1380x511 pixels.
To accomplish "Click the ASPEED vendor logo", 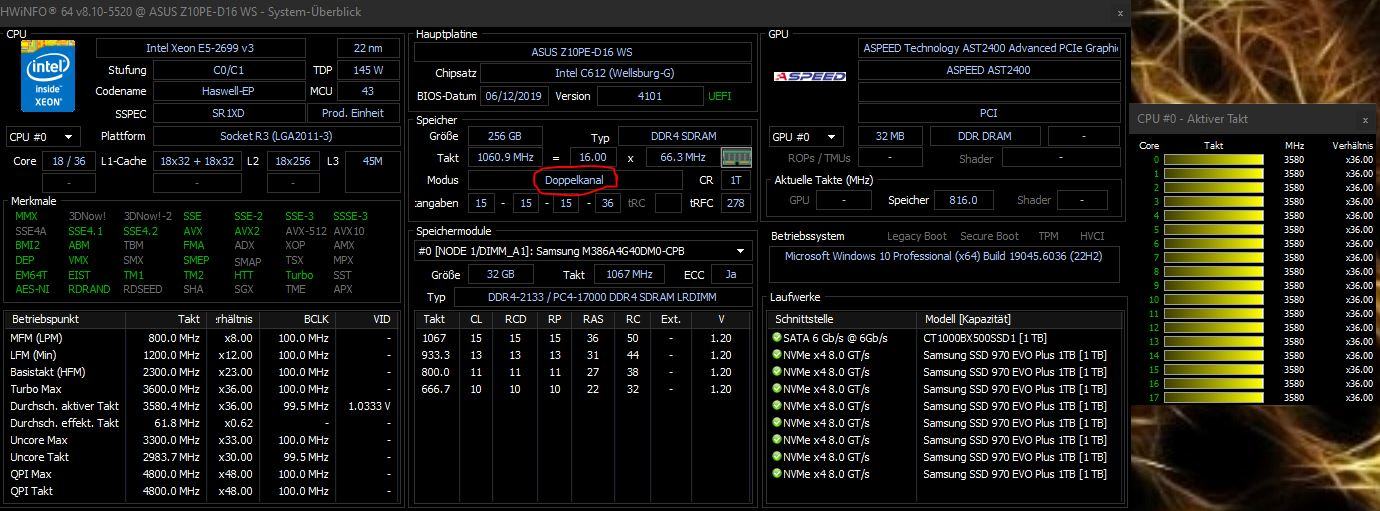I will click(810, 76).
